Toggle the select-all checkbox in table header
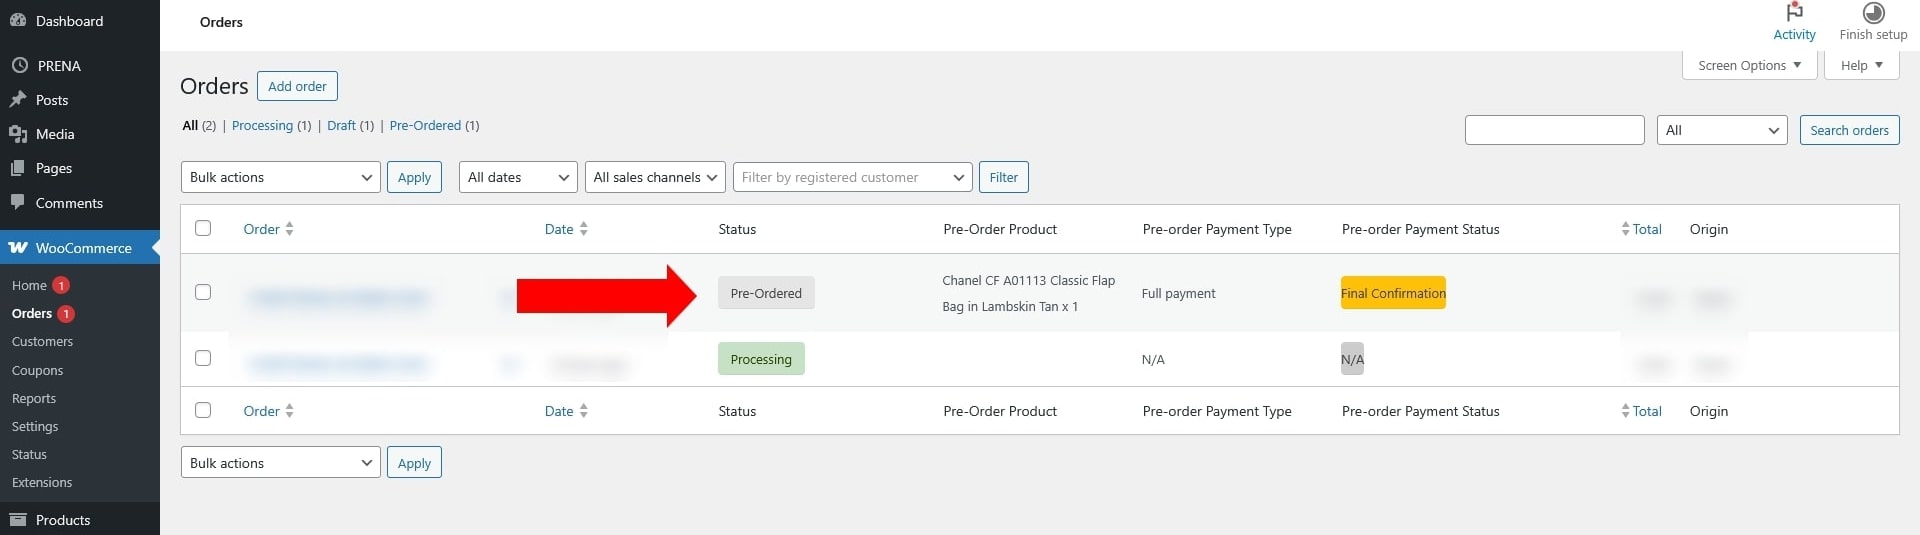The image size is (1920, 535). tap(203, 228)
